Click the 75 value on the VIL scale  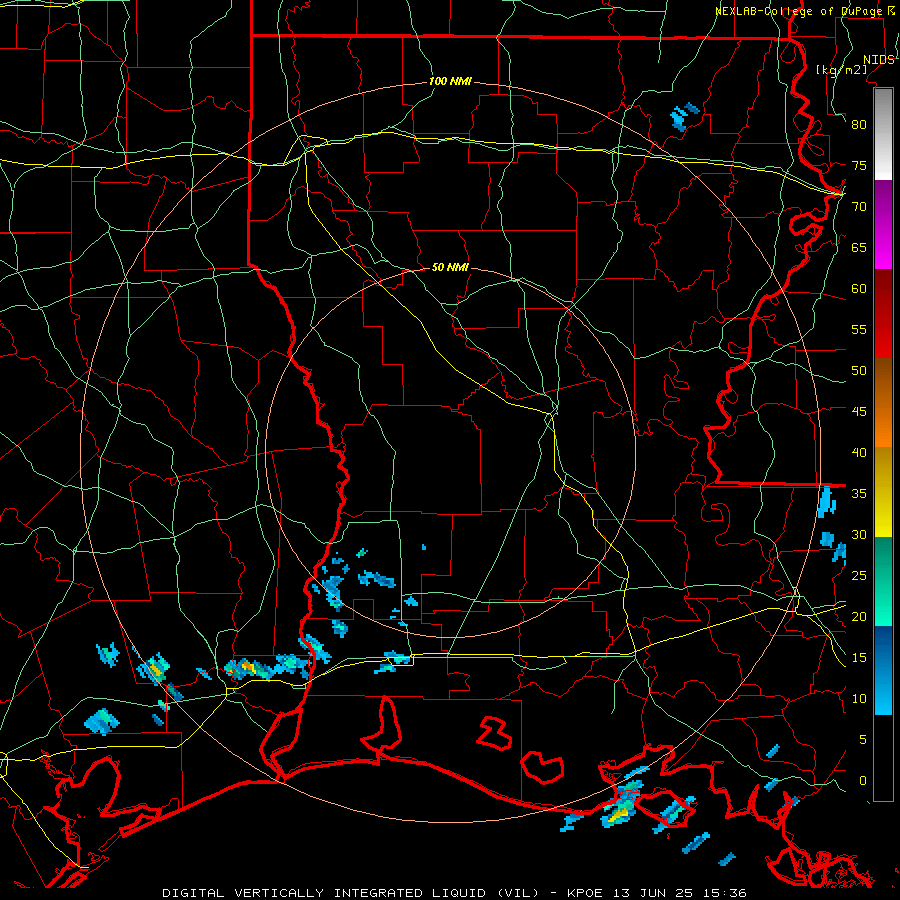click(859, 165)
